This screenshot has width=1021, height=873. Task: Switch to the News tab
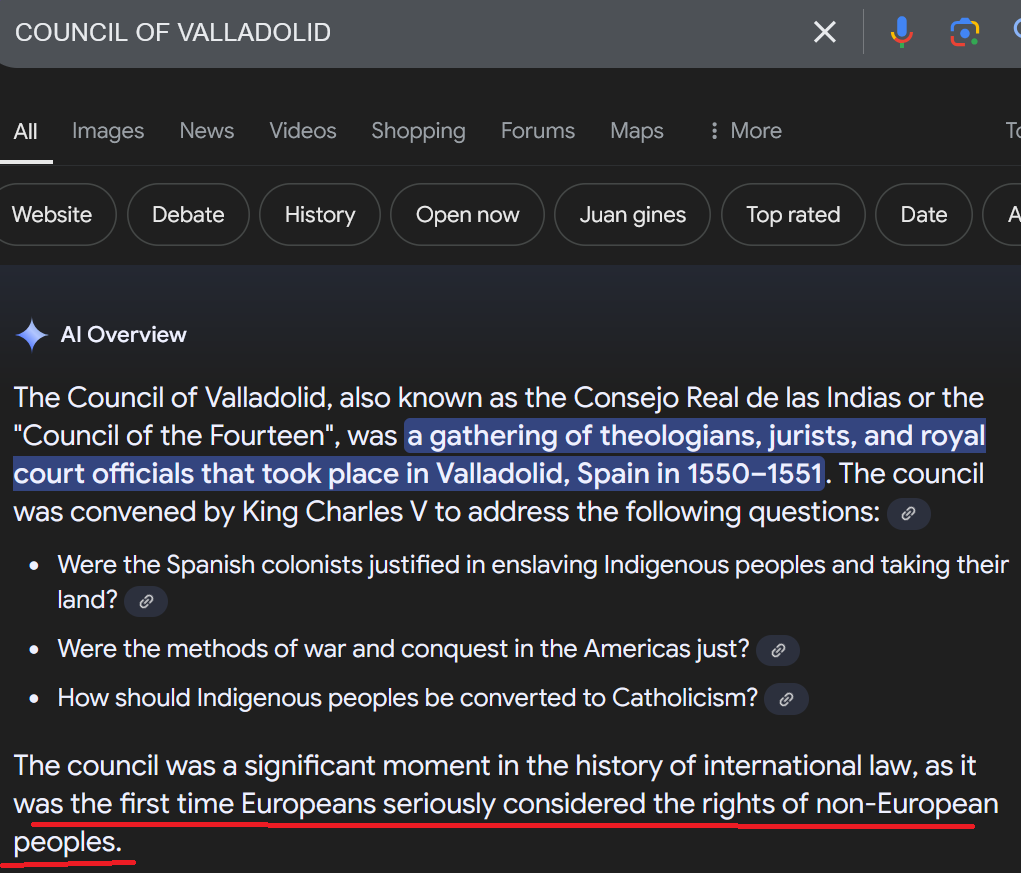pos(206,131)
